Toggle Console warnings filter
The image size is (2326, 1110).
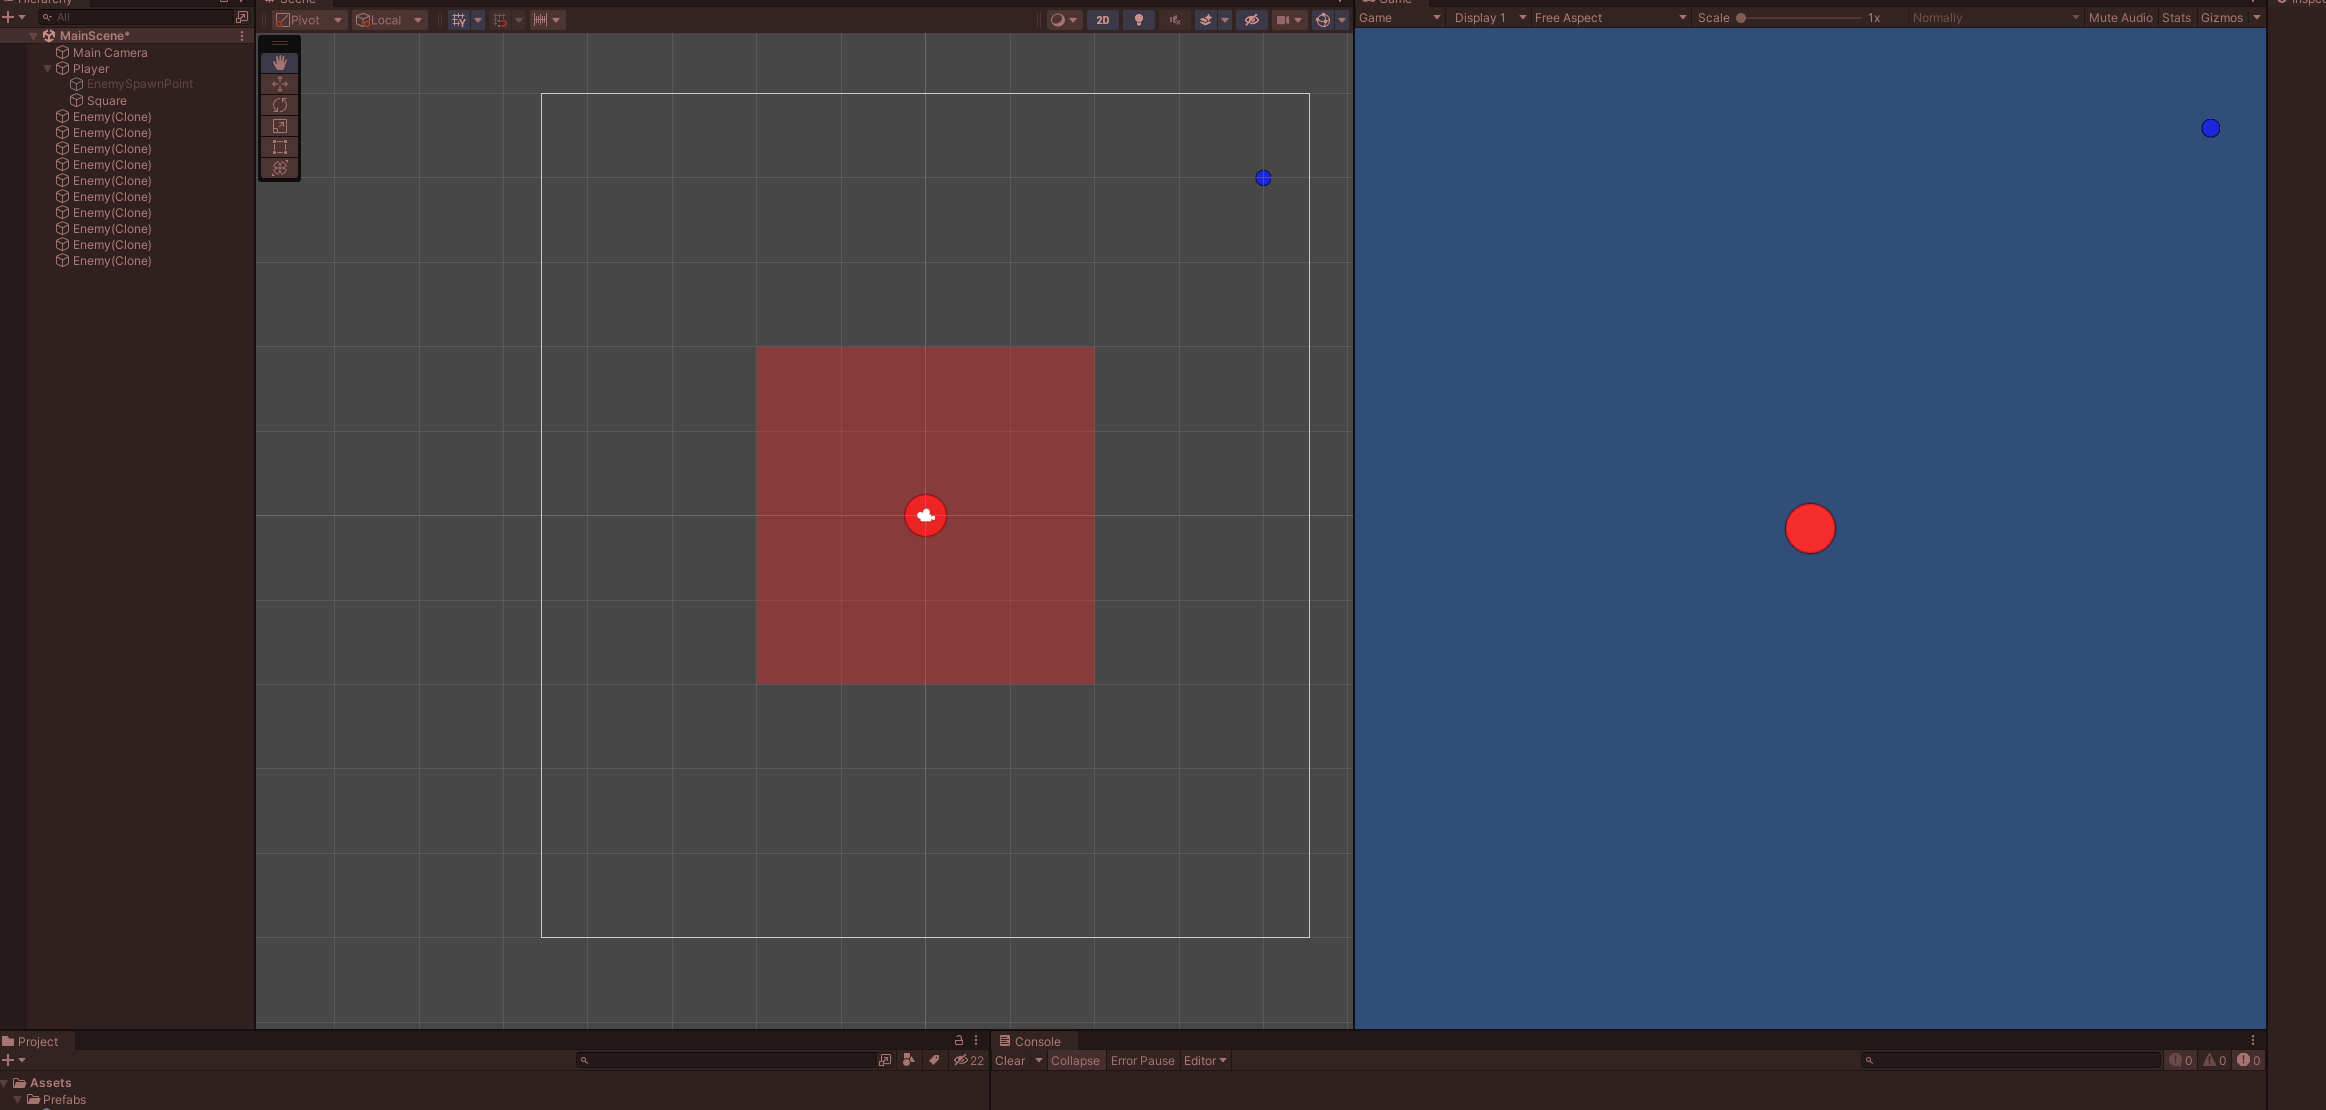click(x=2215, y=1060)
